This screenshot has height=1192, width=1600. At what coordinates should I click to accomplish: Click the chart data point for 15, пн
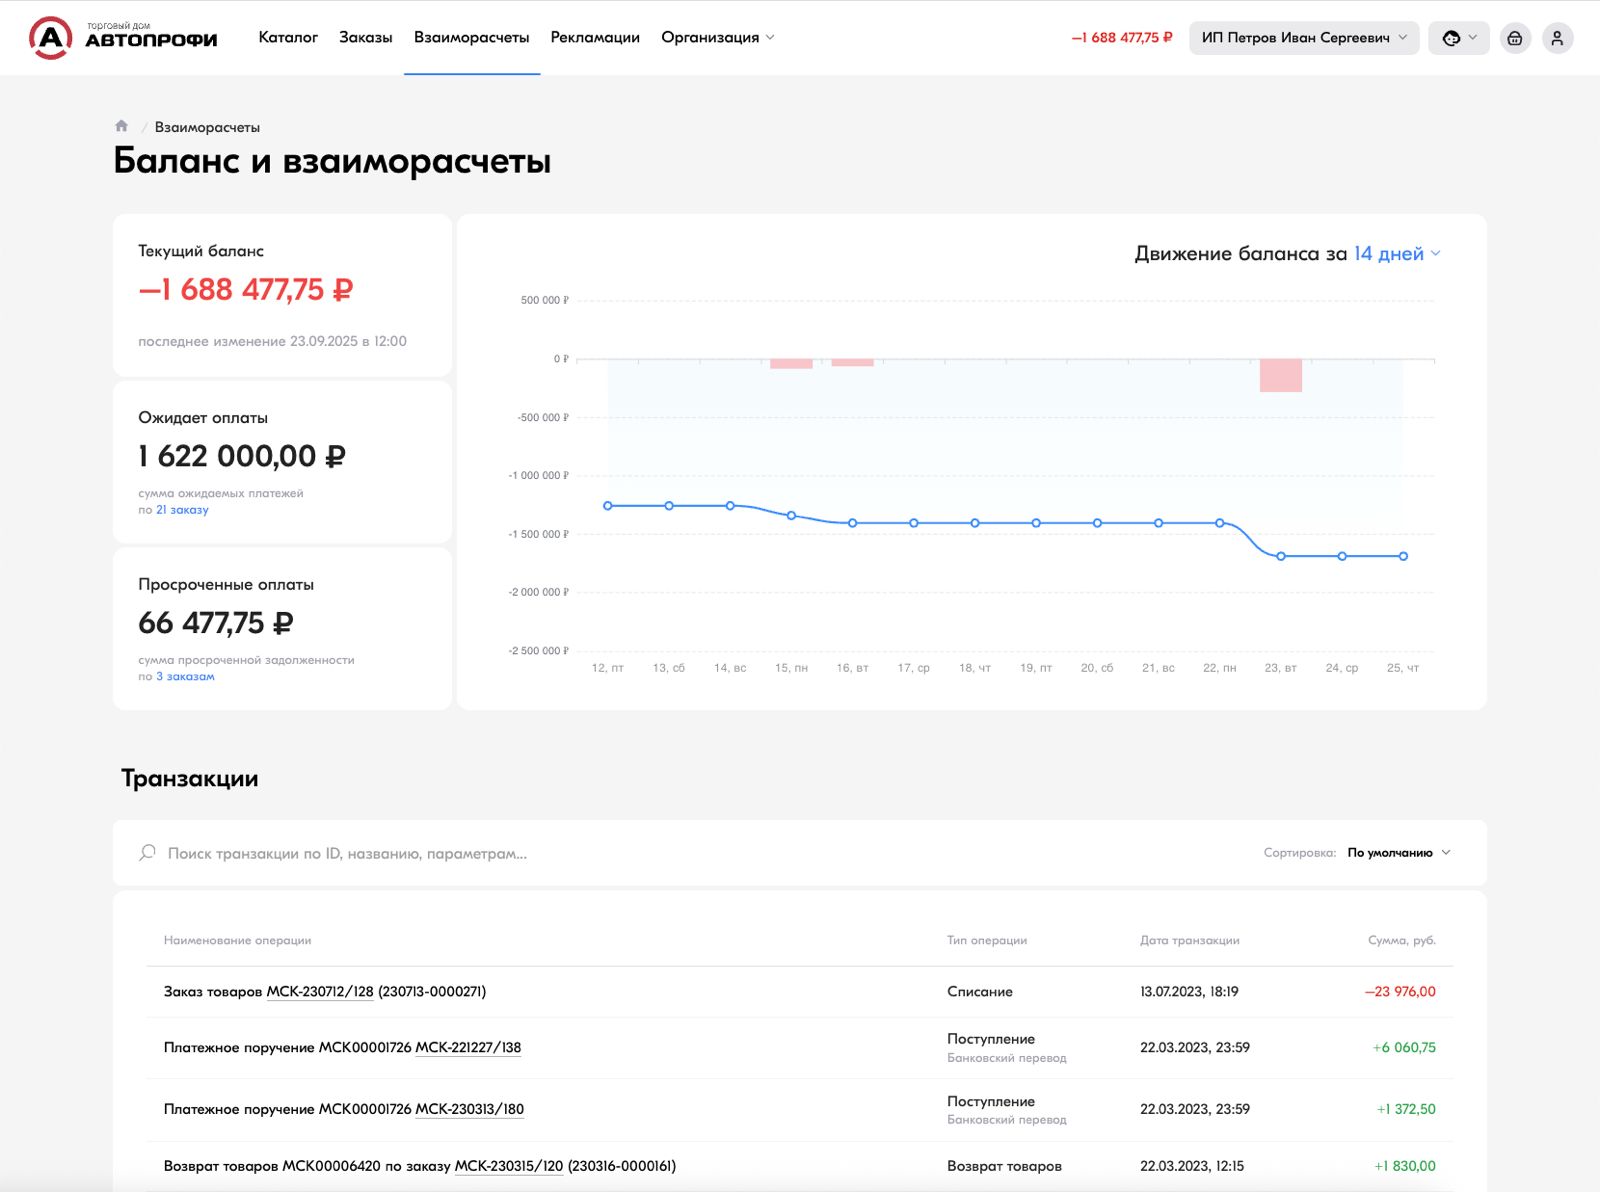[x=791, y=516]
